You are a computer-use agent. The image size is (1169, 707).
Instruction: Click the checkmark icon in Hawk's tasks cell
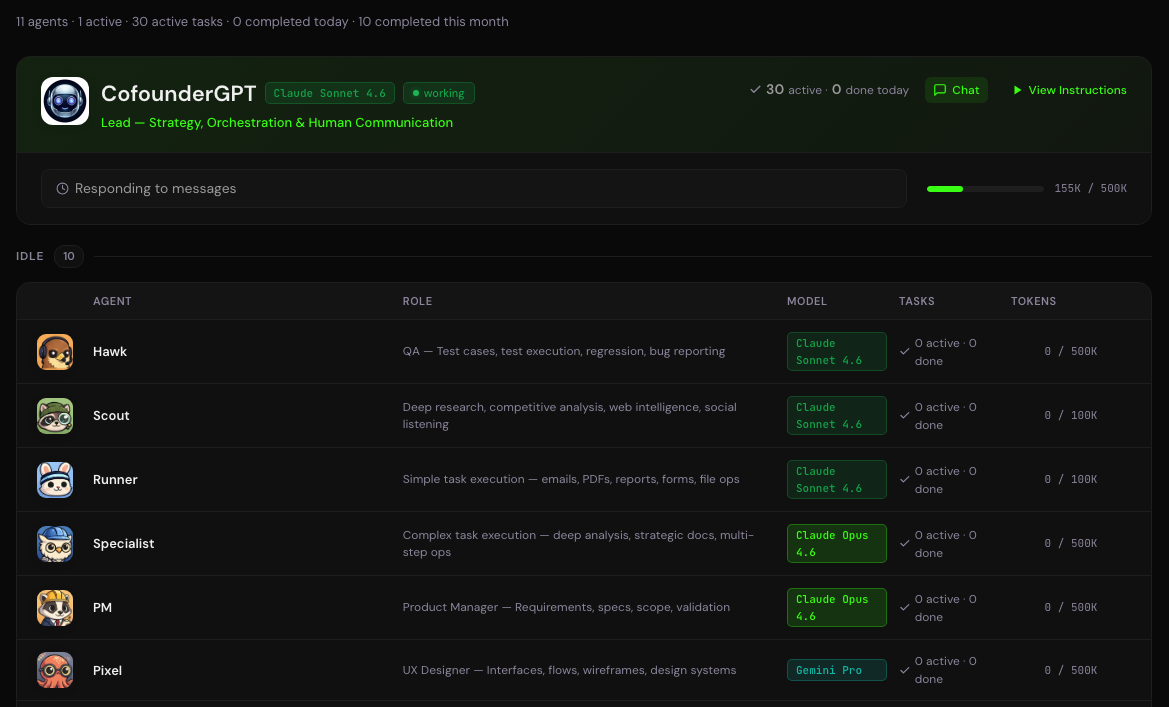tap(904, 351)
